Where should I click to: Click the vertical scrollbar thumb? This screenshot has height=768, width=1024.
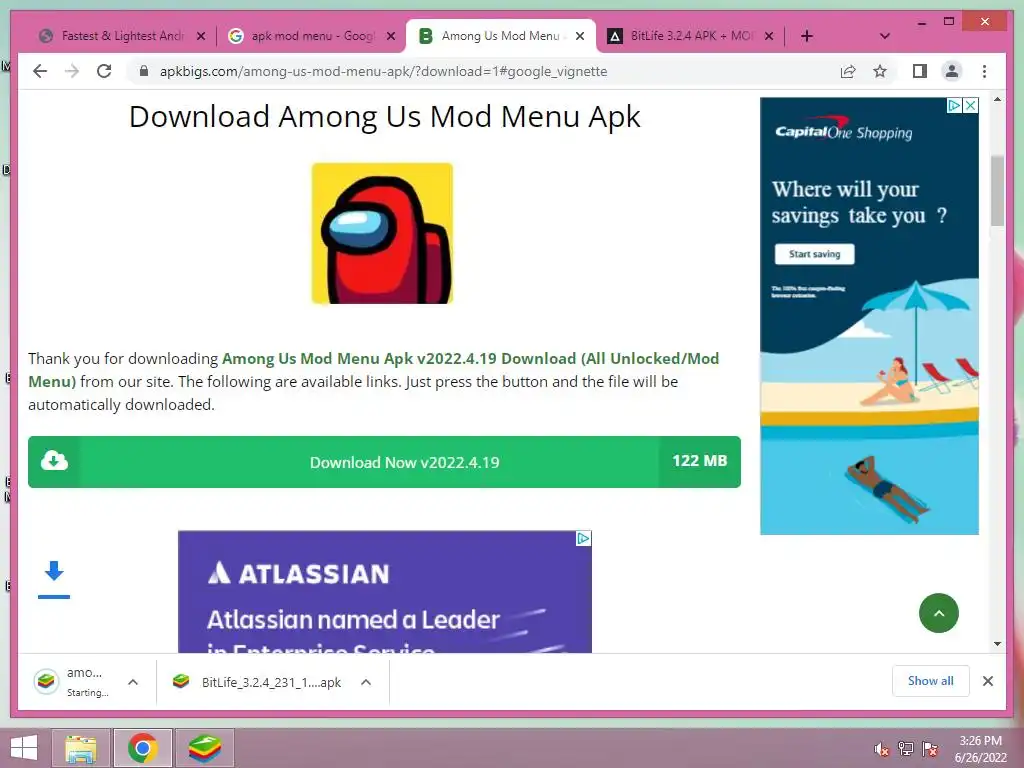(x=997, y=191)
